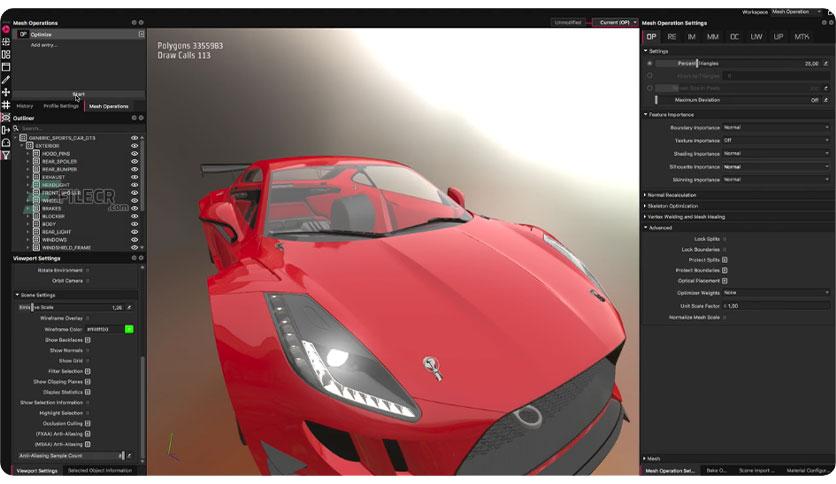Click the Percent Triangles slider
Viewport: 836px width, 484px height.
(738, 63)
